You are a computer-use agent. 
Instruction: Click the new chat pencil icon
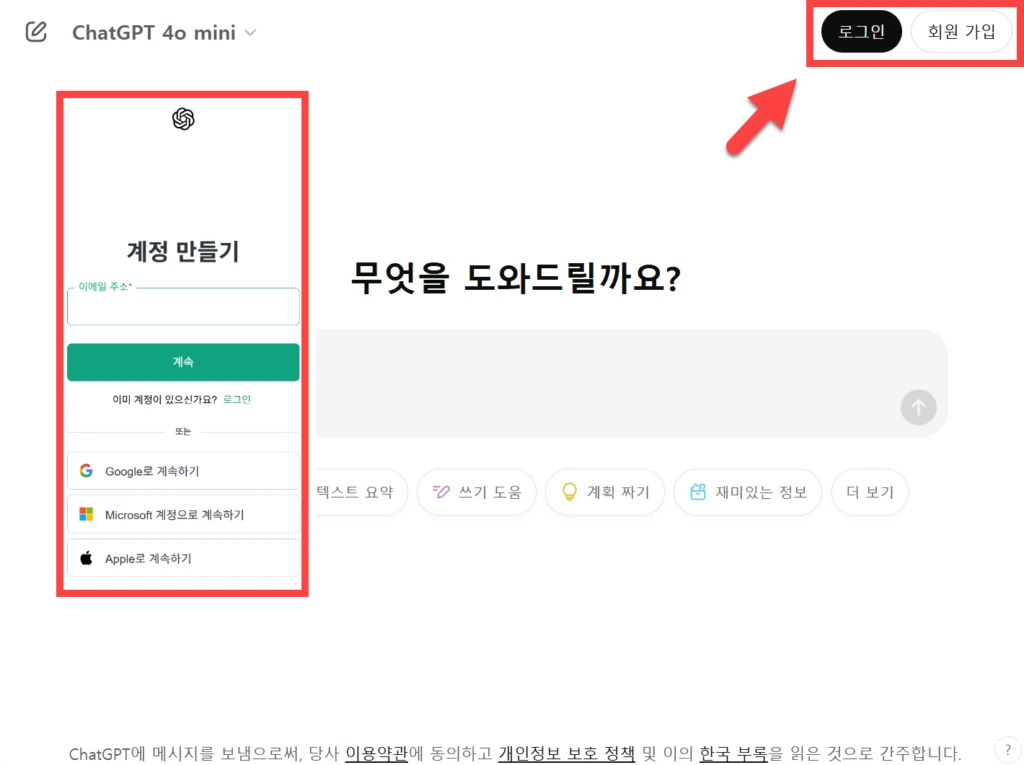[36, 31]
